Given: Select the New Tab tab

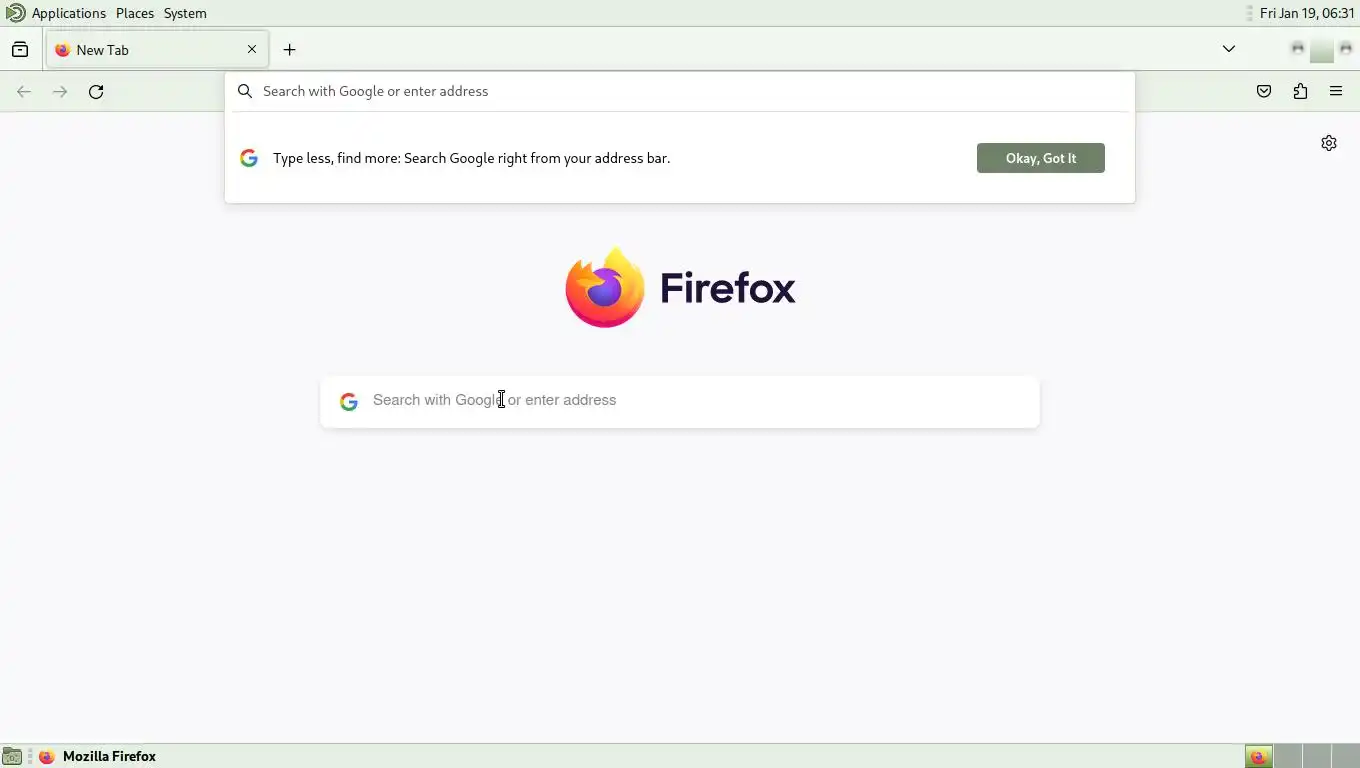Looking at the screenshot, I should [x=156, y=50].
